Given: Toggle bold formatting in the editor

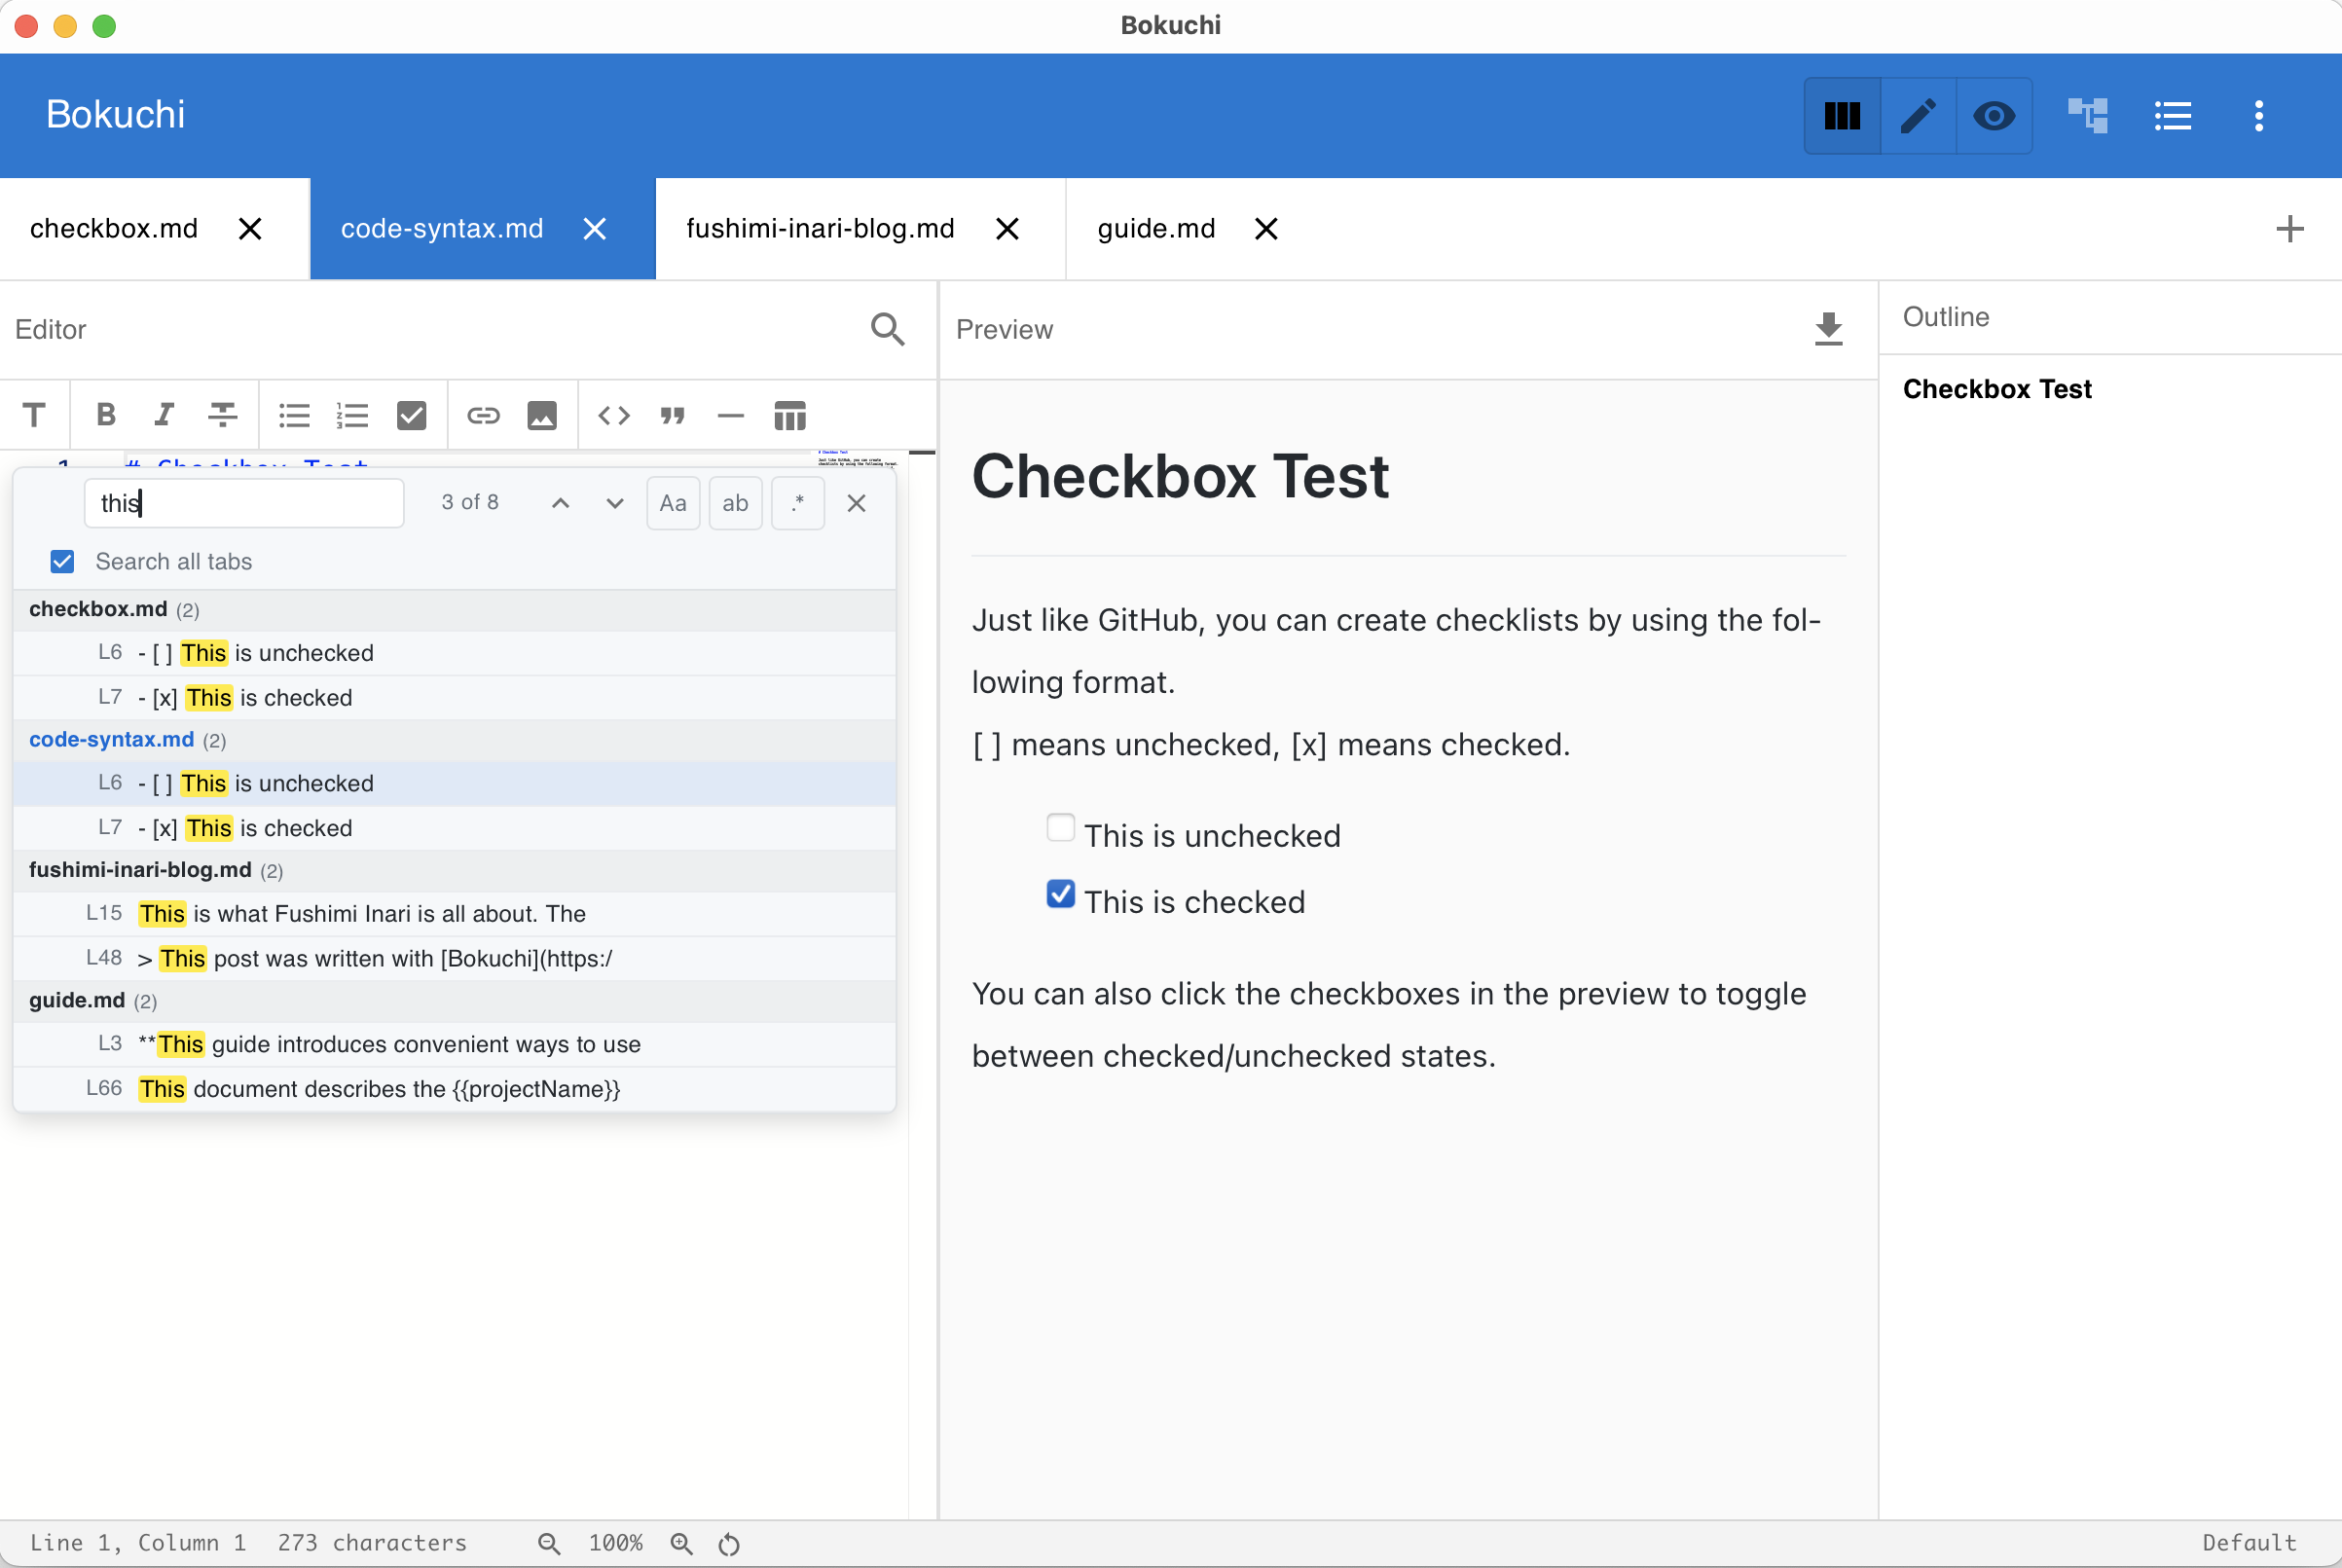Looking at the screenshot, I should (105, 414).
